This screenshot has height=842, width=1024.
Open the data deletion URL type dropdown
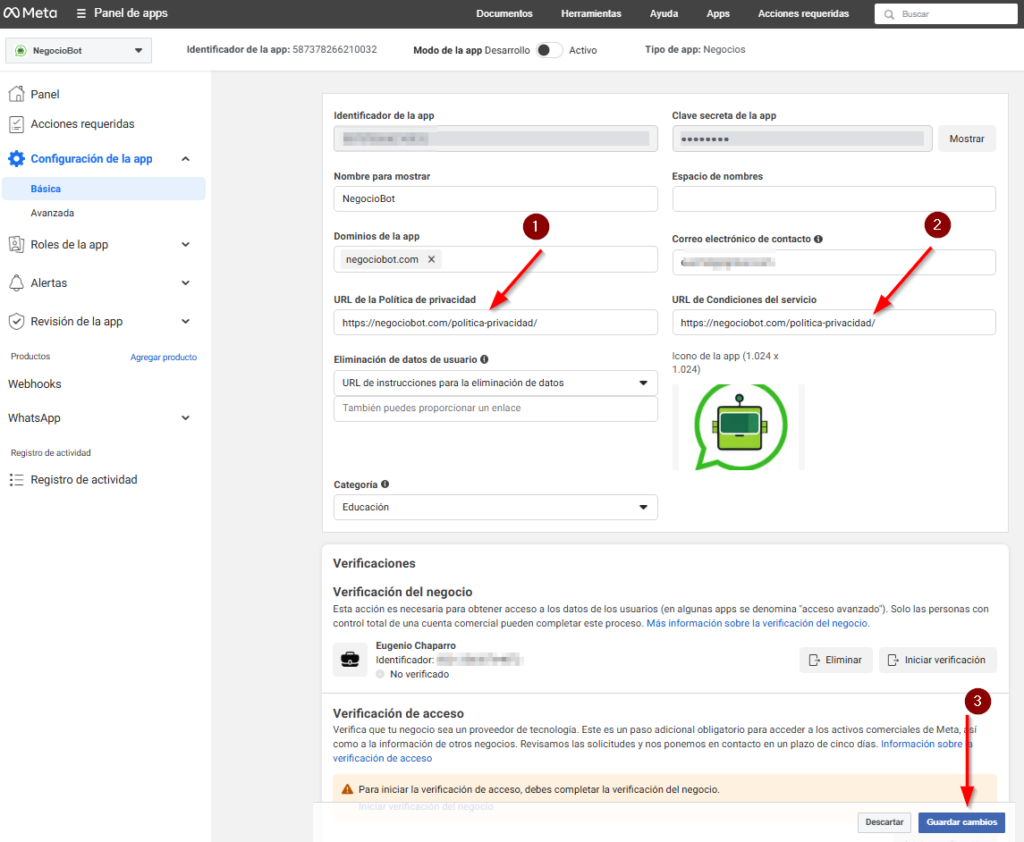pos(496,383)
